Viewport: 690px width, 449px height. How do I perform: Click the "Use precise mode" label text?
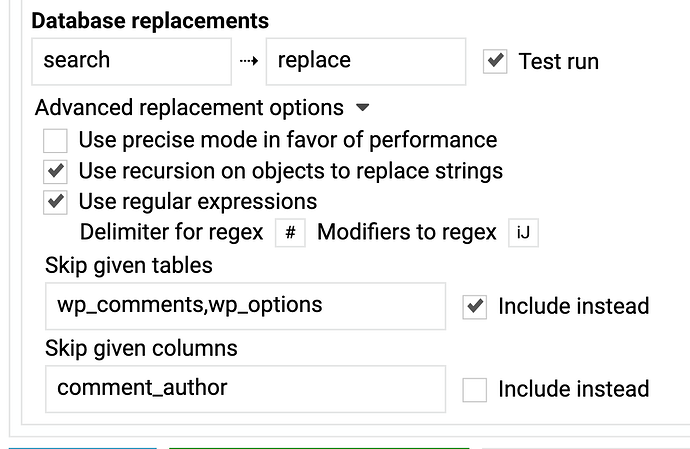(x=288, y=140)
